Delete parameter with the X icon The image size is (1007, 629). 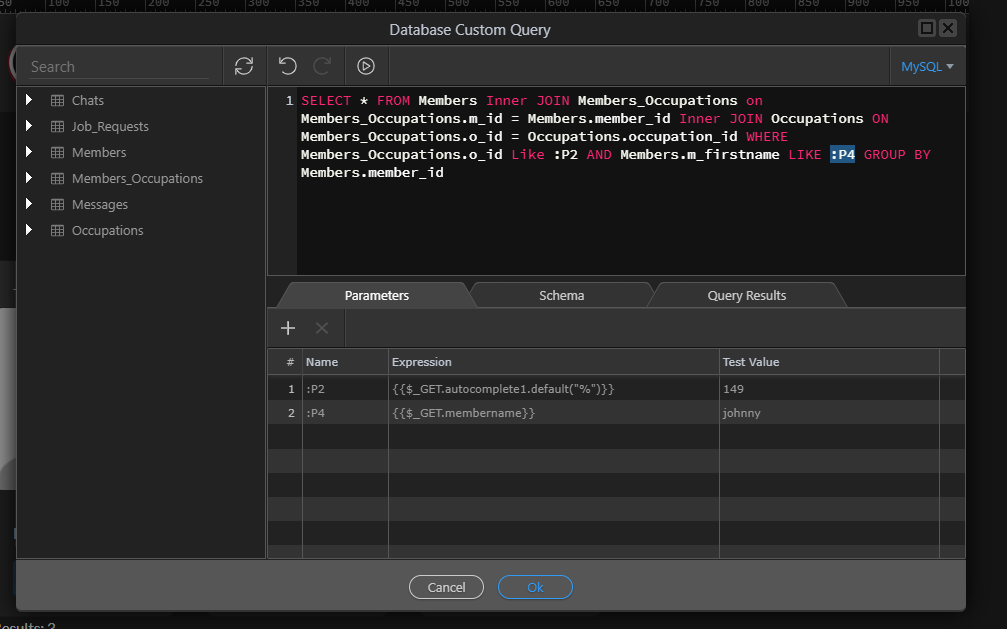pos(322,328)
